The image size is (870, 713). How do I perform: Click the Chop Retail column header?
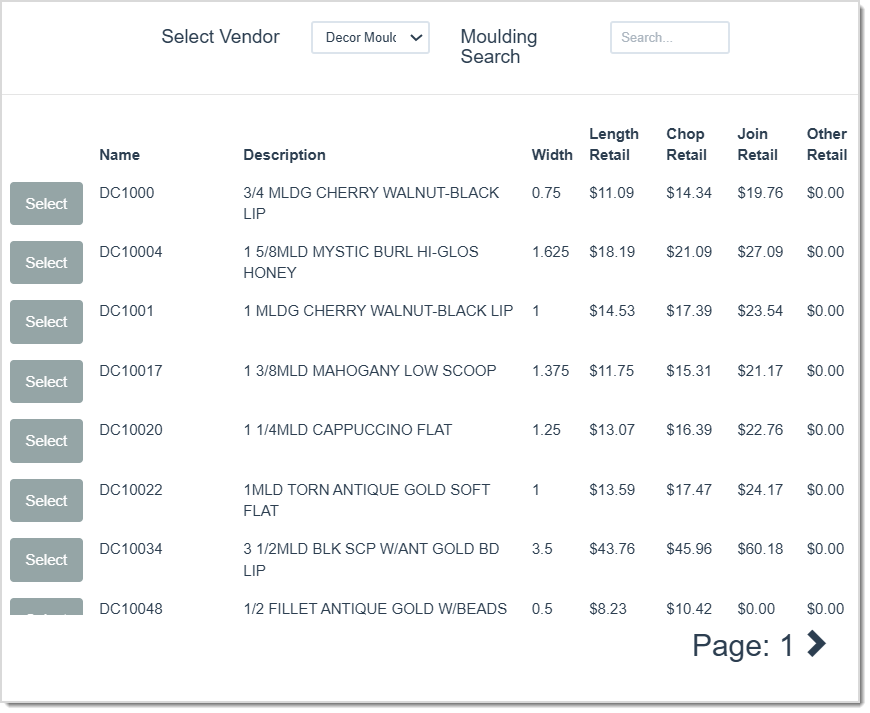pyautogui.click(x=686, y=144)
